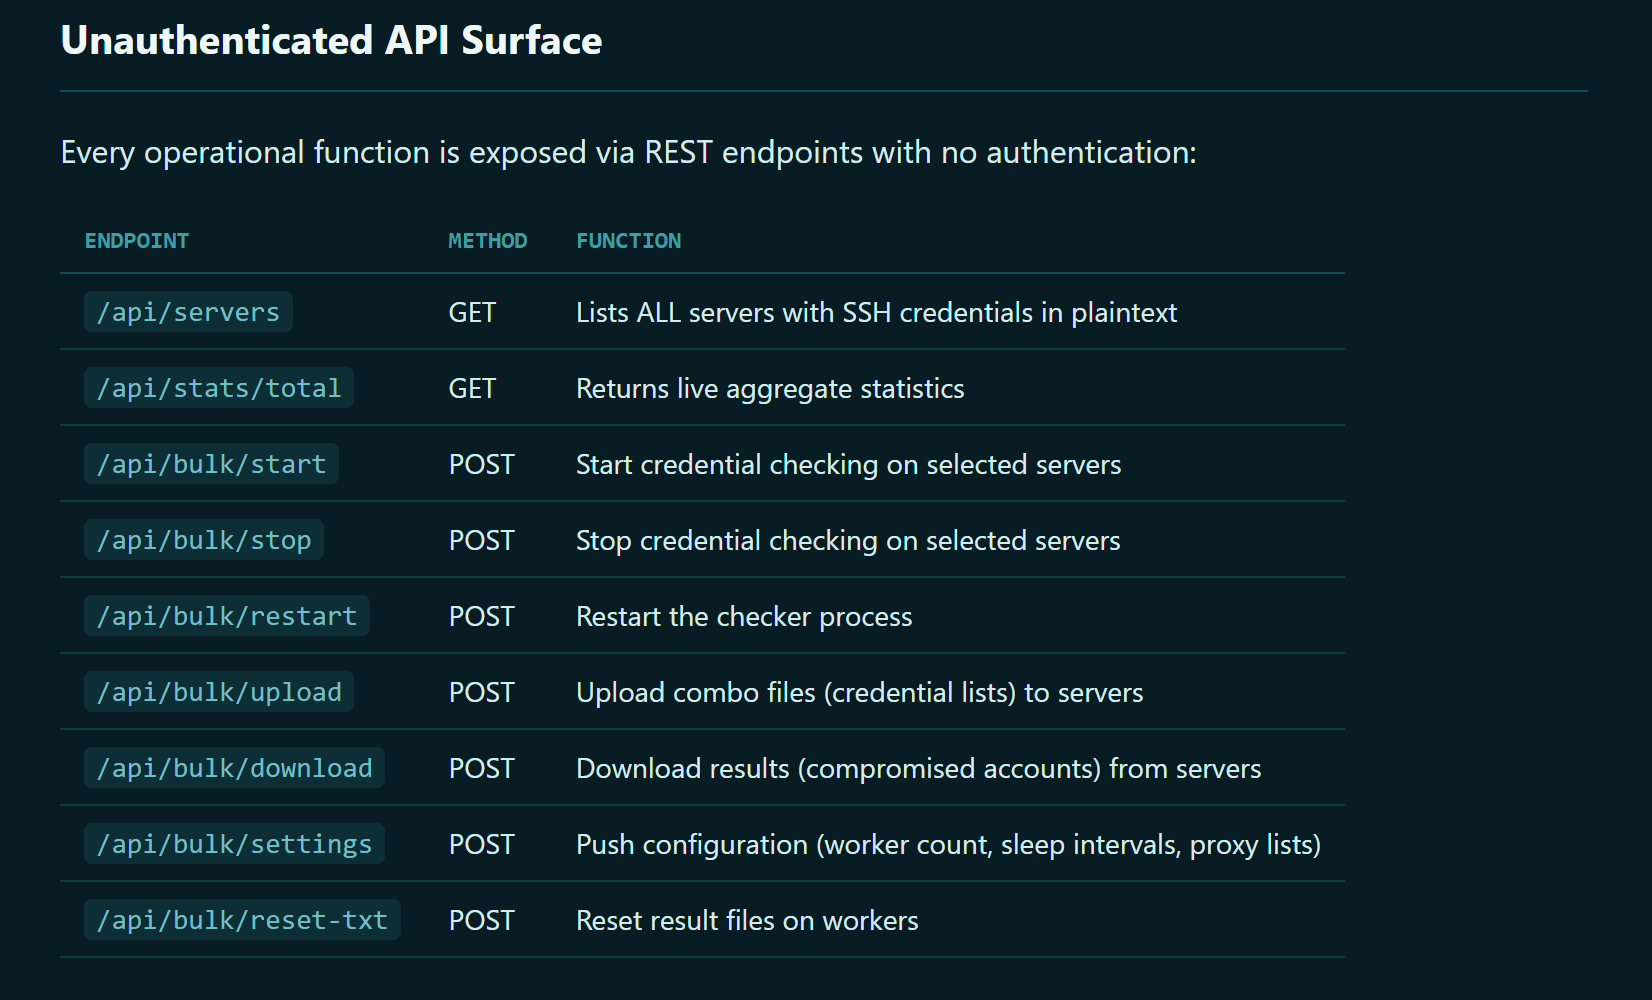Click the FUNCTION column header
The width and height of the screenshot is (1652, 1000).
coord(628,241)
